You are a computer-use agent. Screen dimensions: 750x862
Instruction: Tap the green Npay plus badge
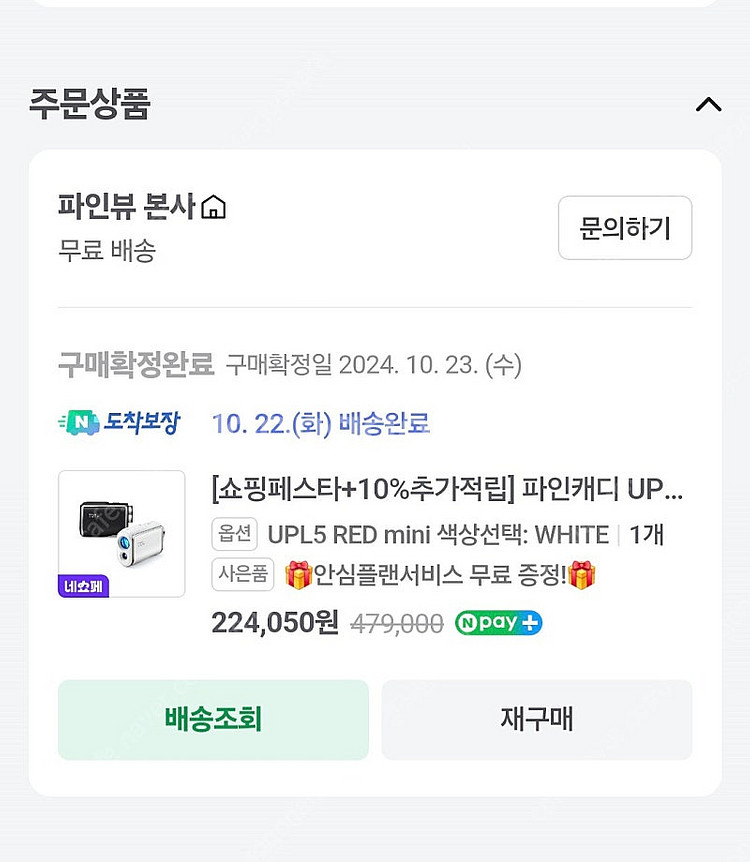498,623
